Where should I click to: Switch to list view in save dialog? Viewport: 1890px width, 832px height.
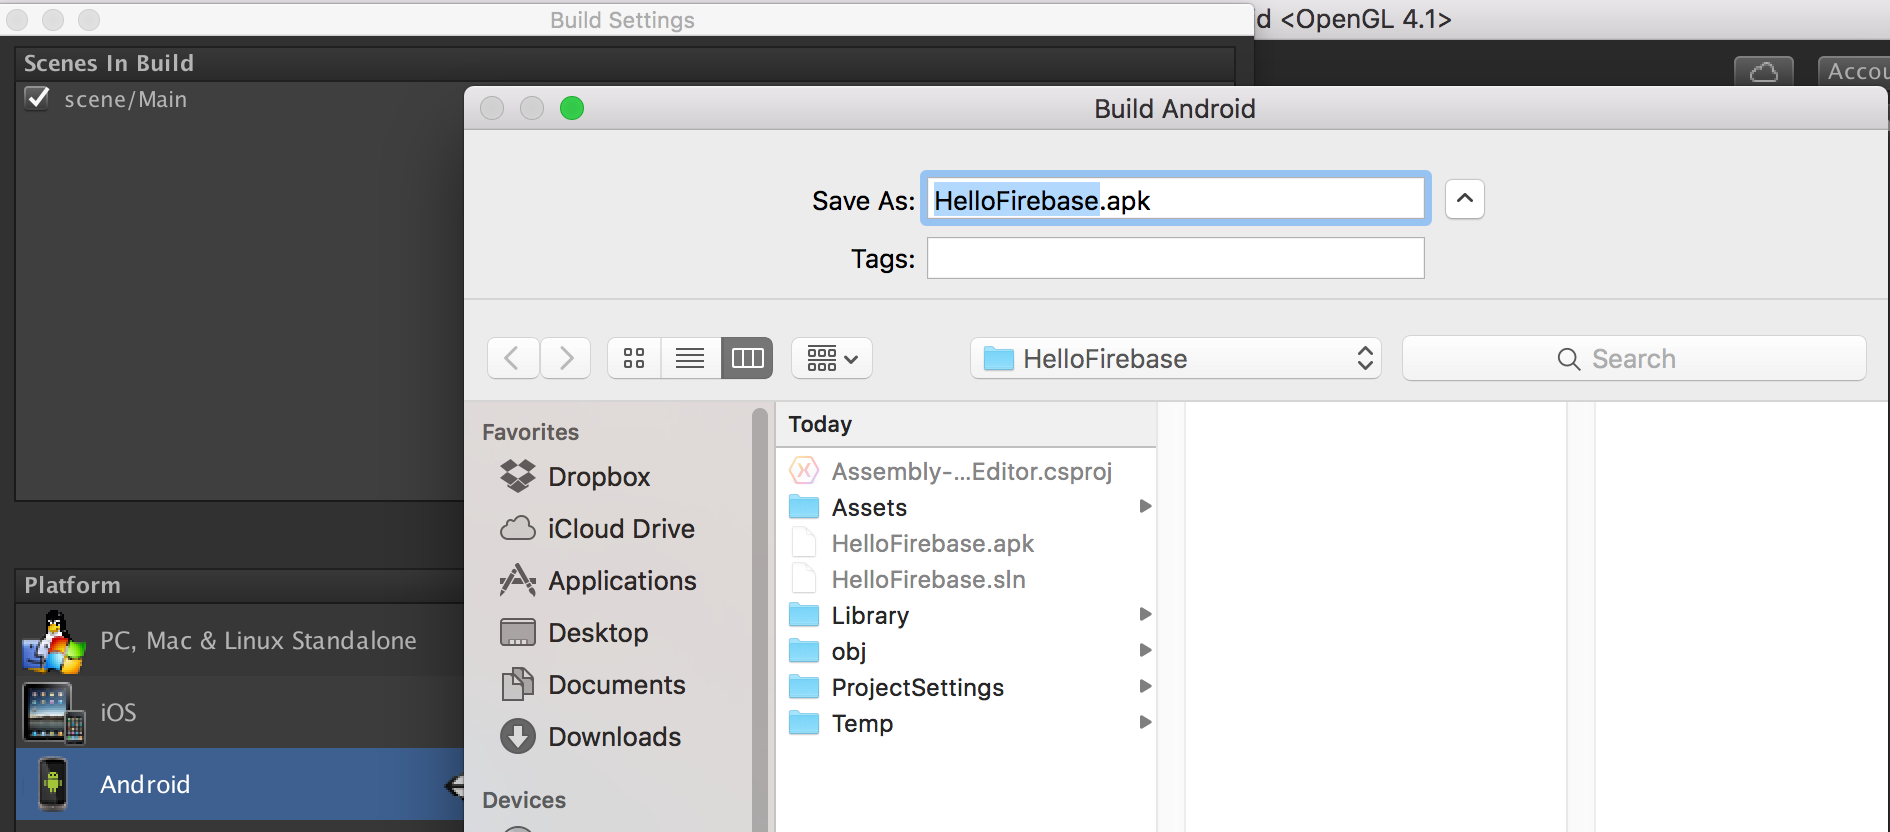(x=690, y=358)
